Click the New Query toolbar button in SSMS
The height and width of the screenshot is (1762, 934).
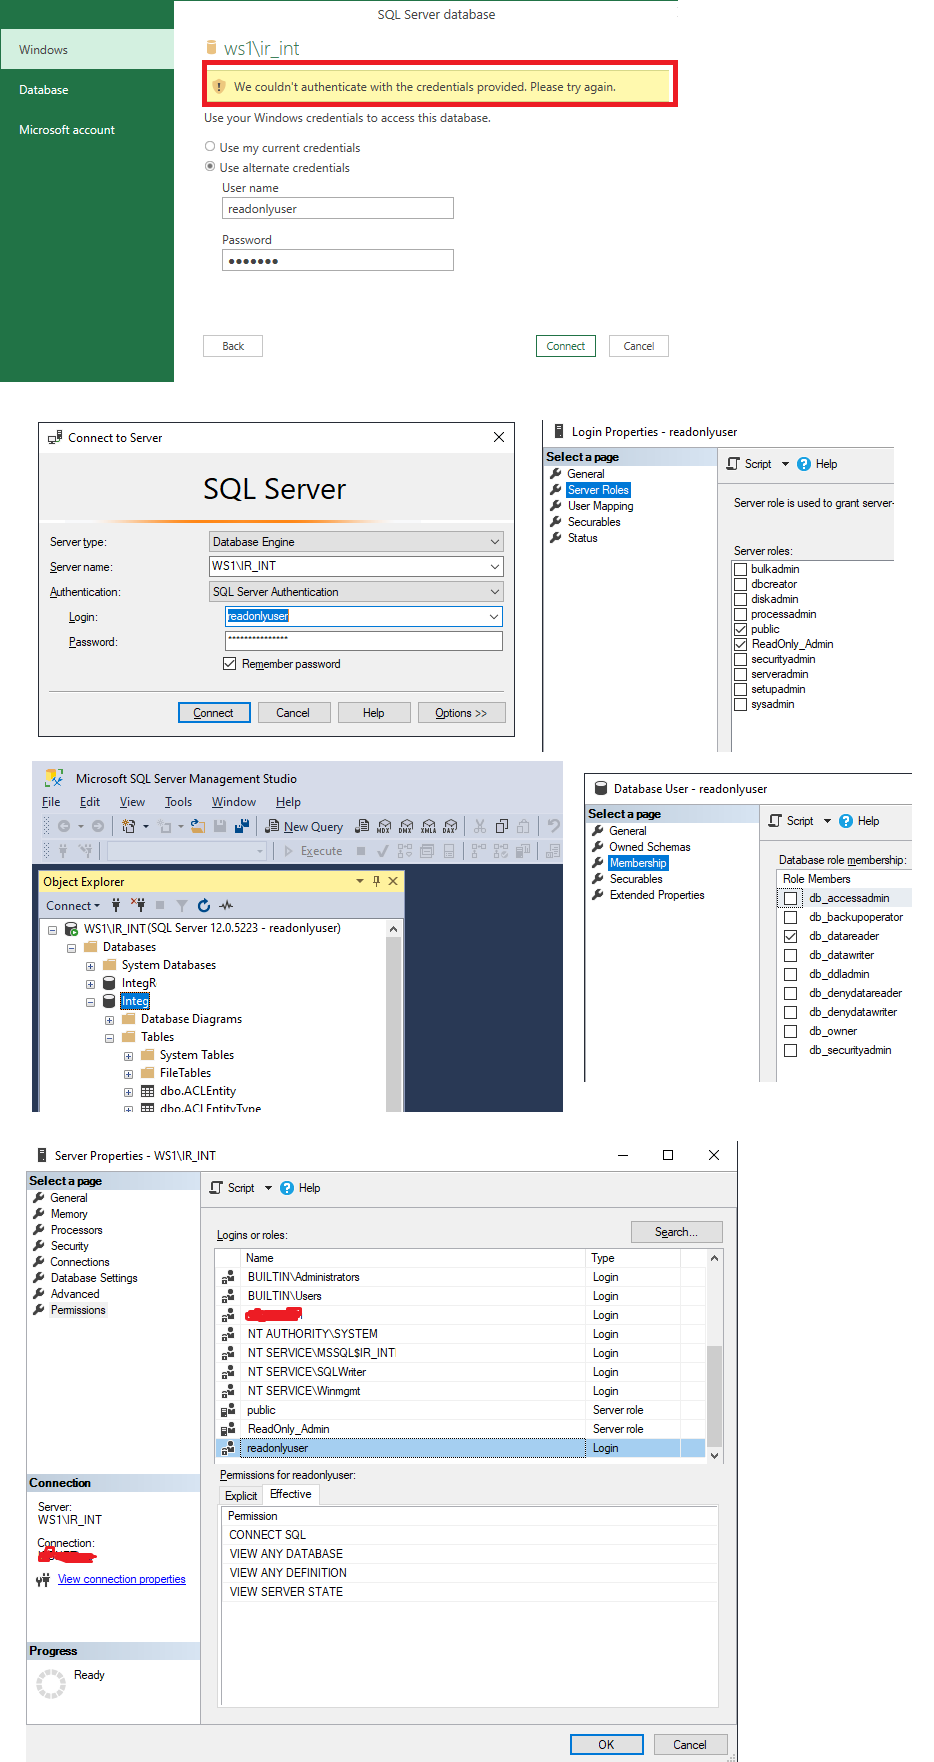coord(304,826)
